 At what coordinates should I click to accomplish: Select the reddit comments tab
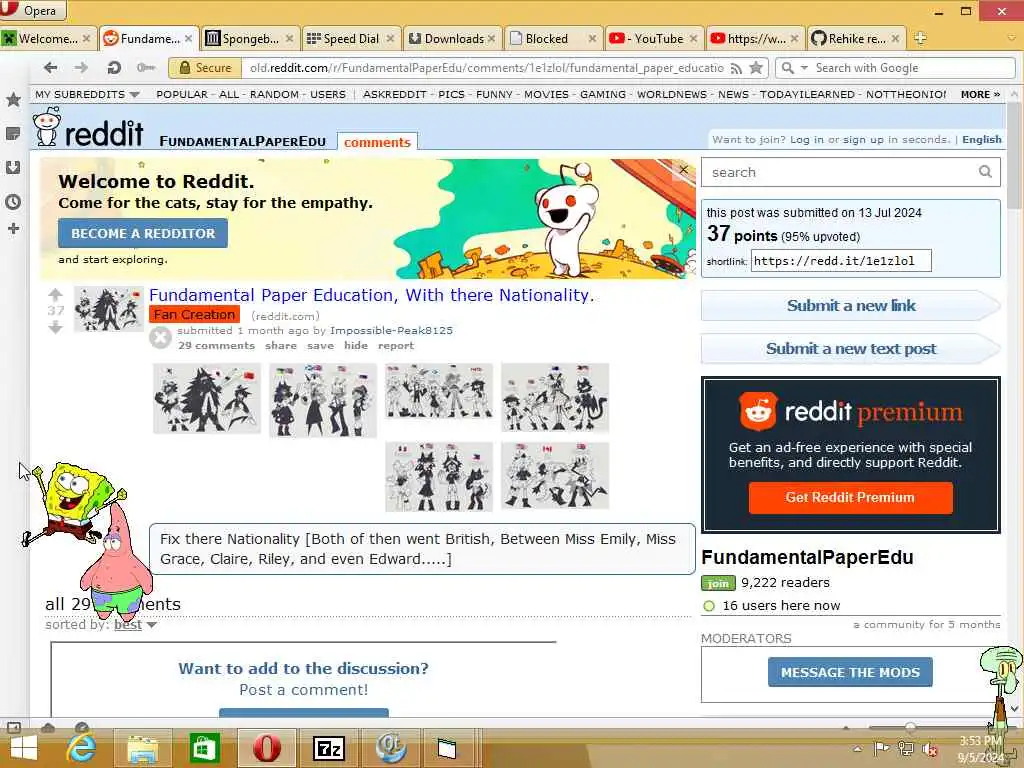click(x=377, y=142)
